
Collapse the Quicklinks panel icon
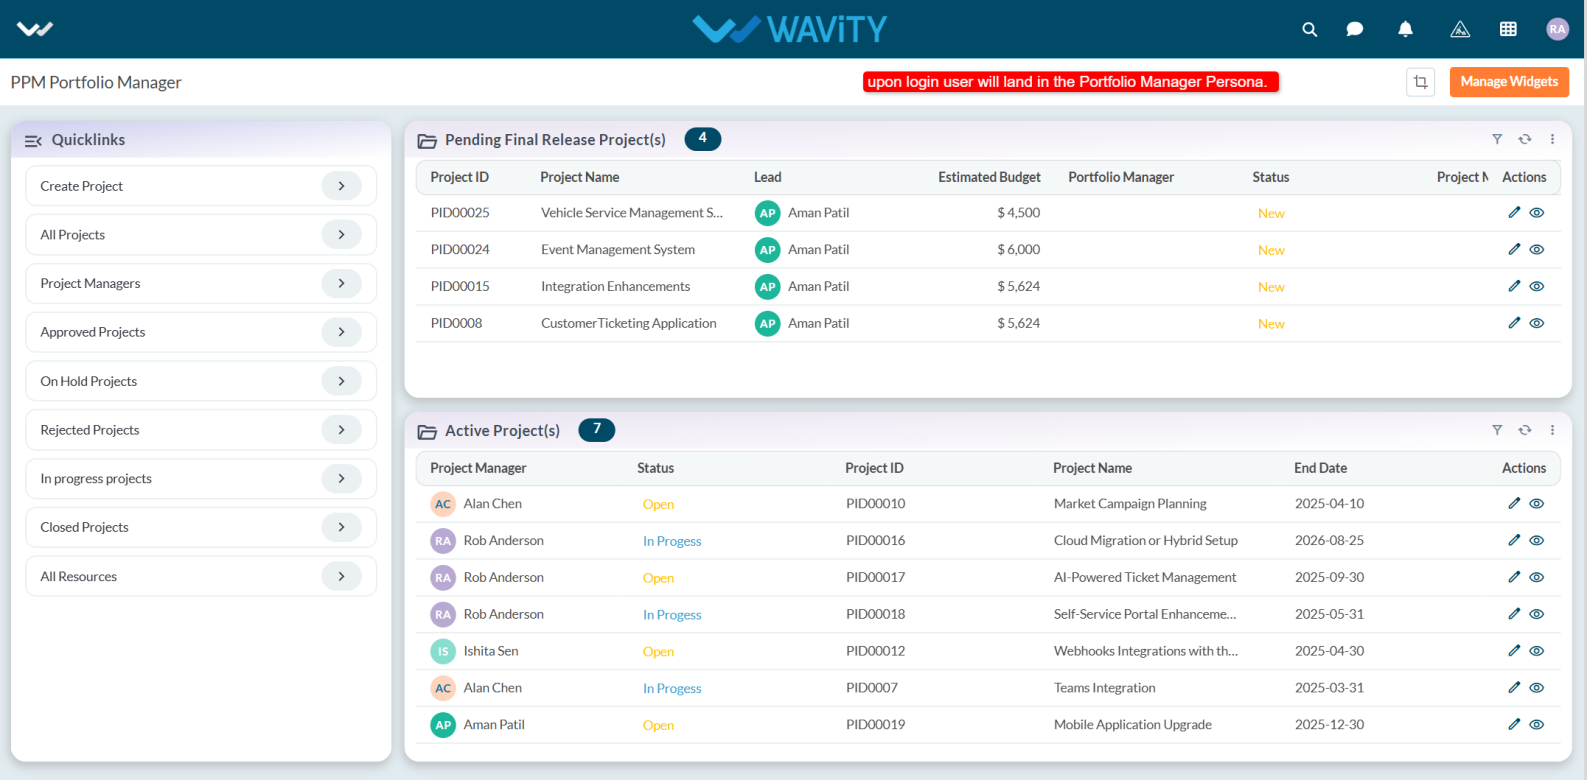pos(33,141)
